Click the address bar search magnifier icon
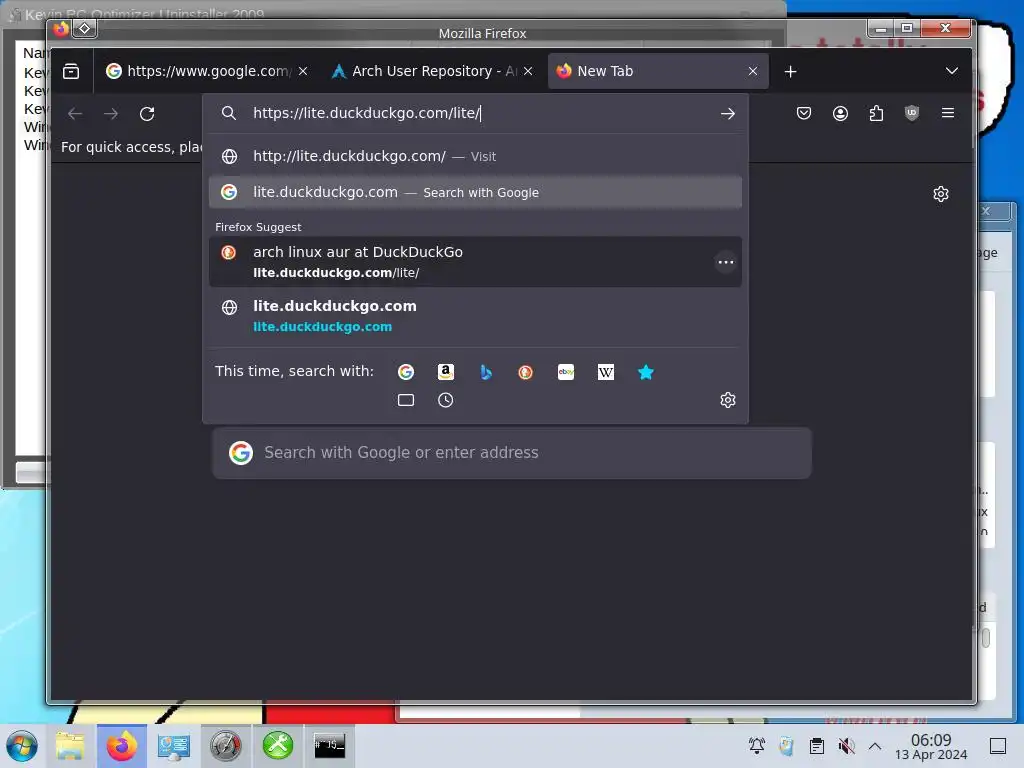Image resolution: width=1024 pixels, height=768 pixels. point(229,113)
